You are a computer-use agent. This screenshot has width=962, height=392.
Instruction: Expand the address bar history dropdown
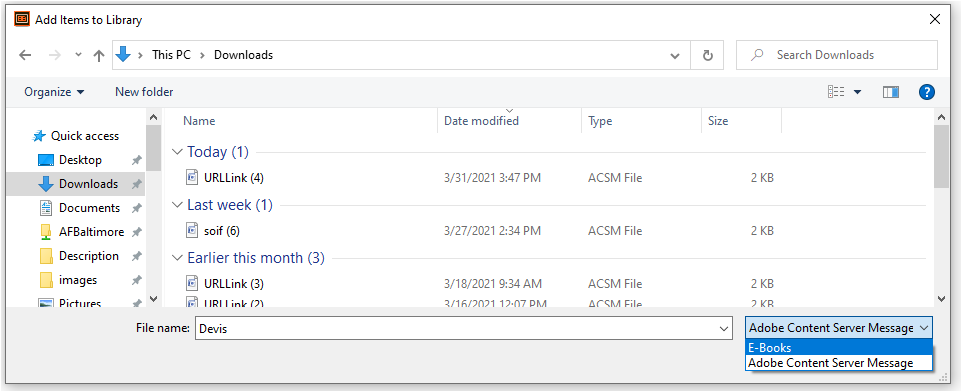click(675, 55)
